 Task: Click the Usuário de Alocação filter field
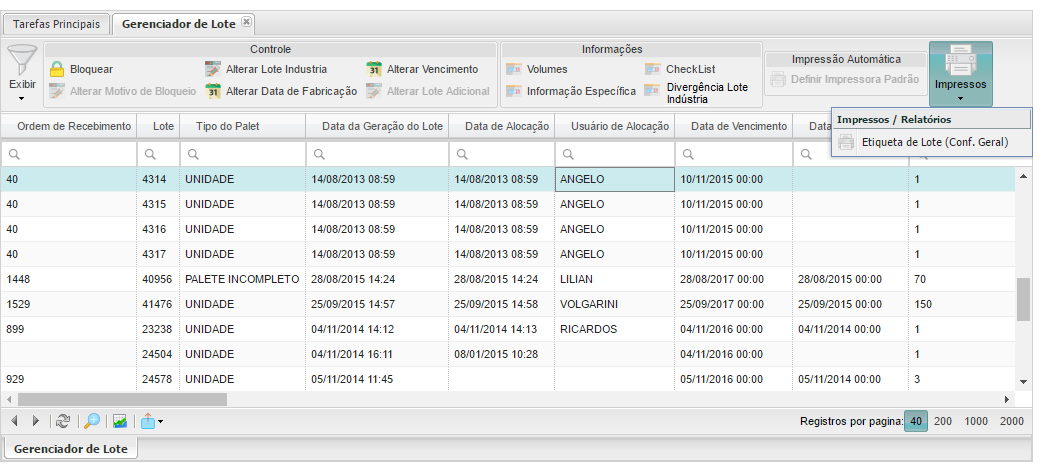pyautogui.click(x=615, y=154)
